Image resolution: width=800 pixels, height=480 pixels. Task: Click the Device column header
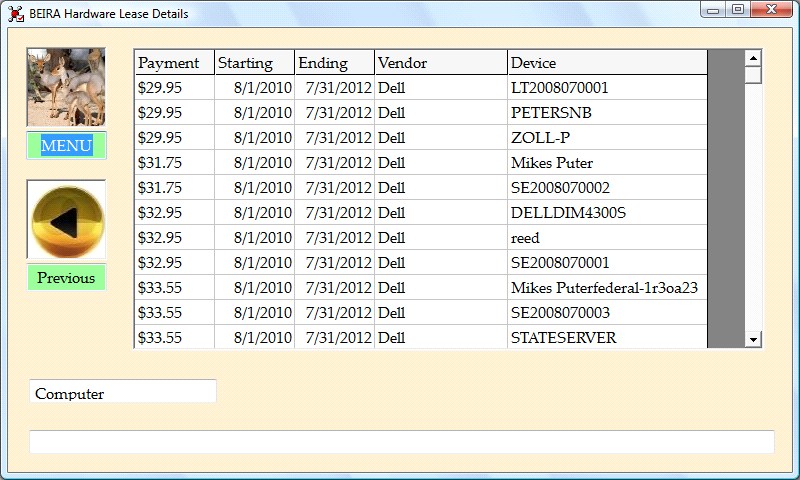click(x=606, y=63)
